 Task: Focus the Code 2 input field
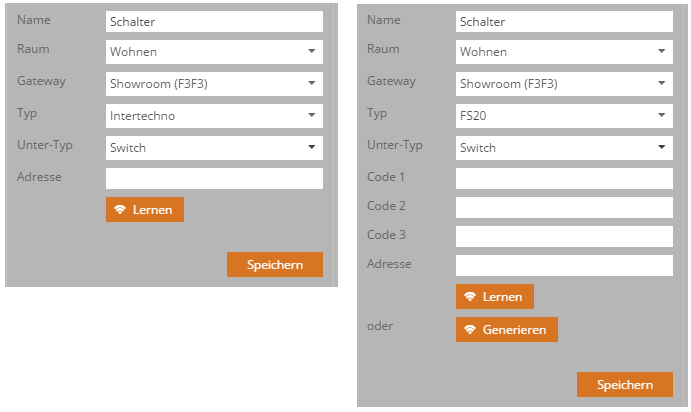tap(564, 208)
